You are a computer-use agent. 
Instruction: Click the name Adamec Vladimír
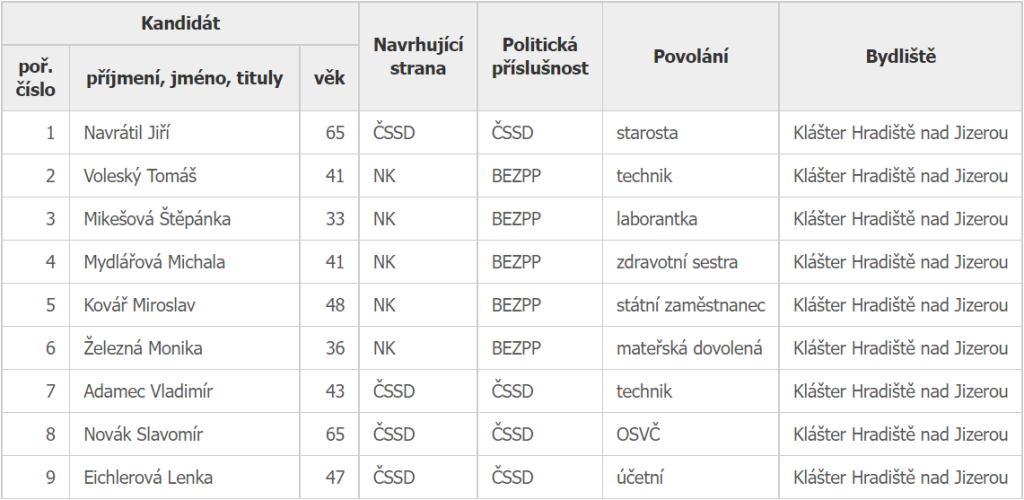click(148, 391)
